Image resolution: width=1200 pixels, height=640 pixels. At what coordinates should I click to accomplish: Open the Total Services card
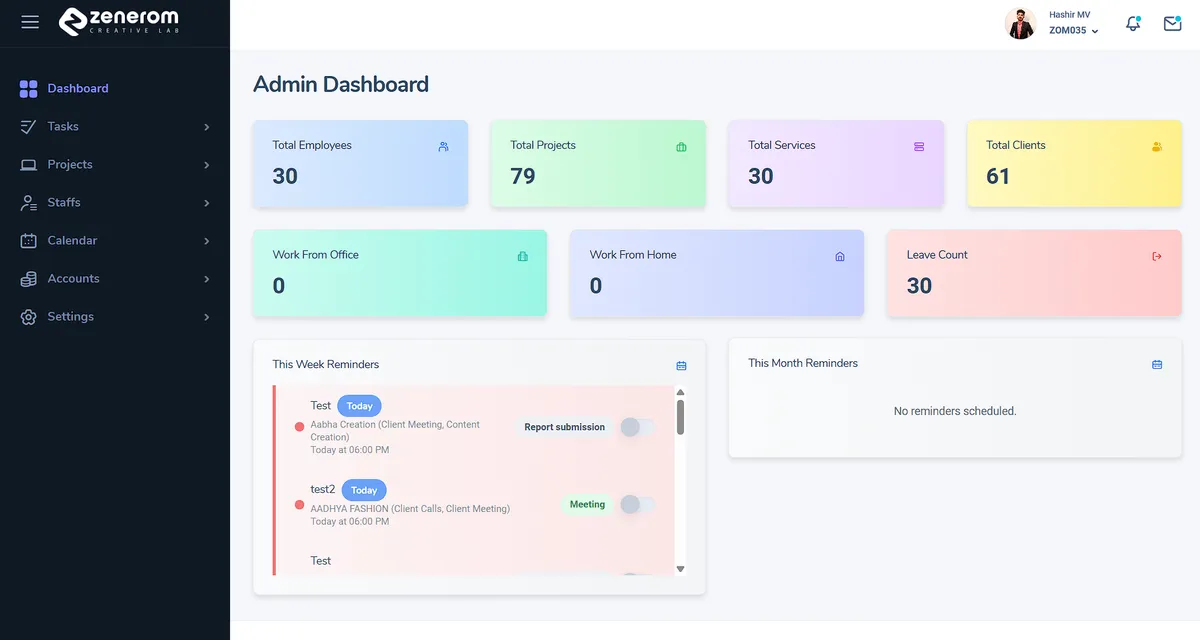tap(836, 164)
